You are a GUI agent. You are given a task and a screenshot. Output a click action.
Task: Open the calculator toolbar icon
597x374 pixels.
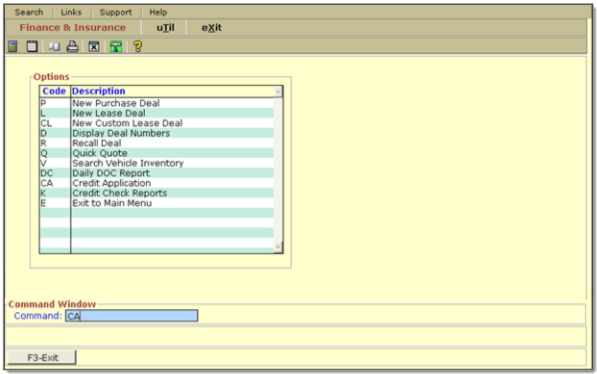13,46
